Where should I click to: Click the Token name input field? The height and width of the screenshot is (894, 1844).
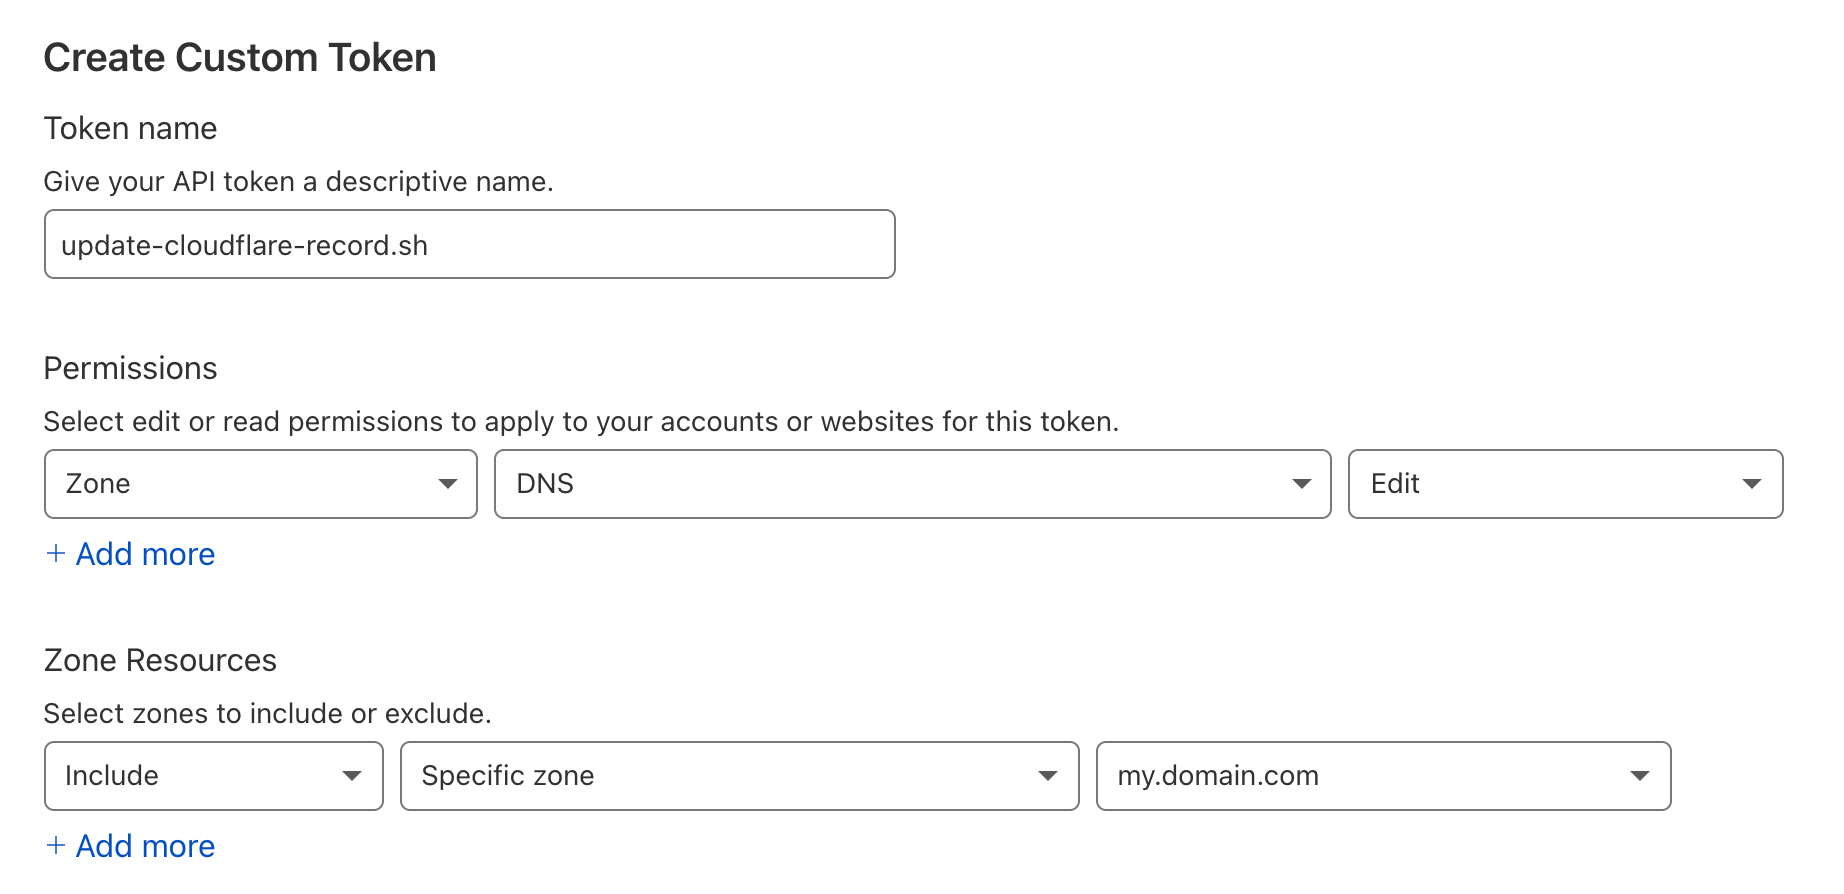(x=469, y=244)
